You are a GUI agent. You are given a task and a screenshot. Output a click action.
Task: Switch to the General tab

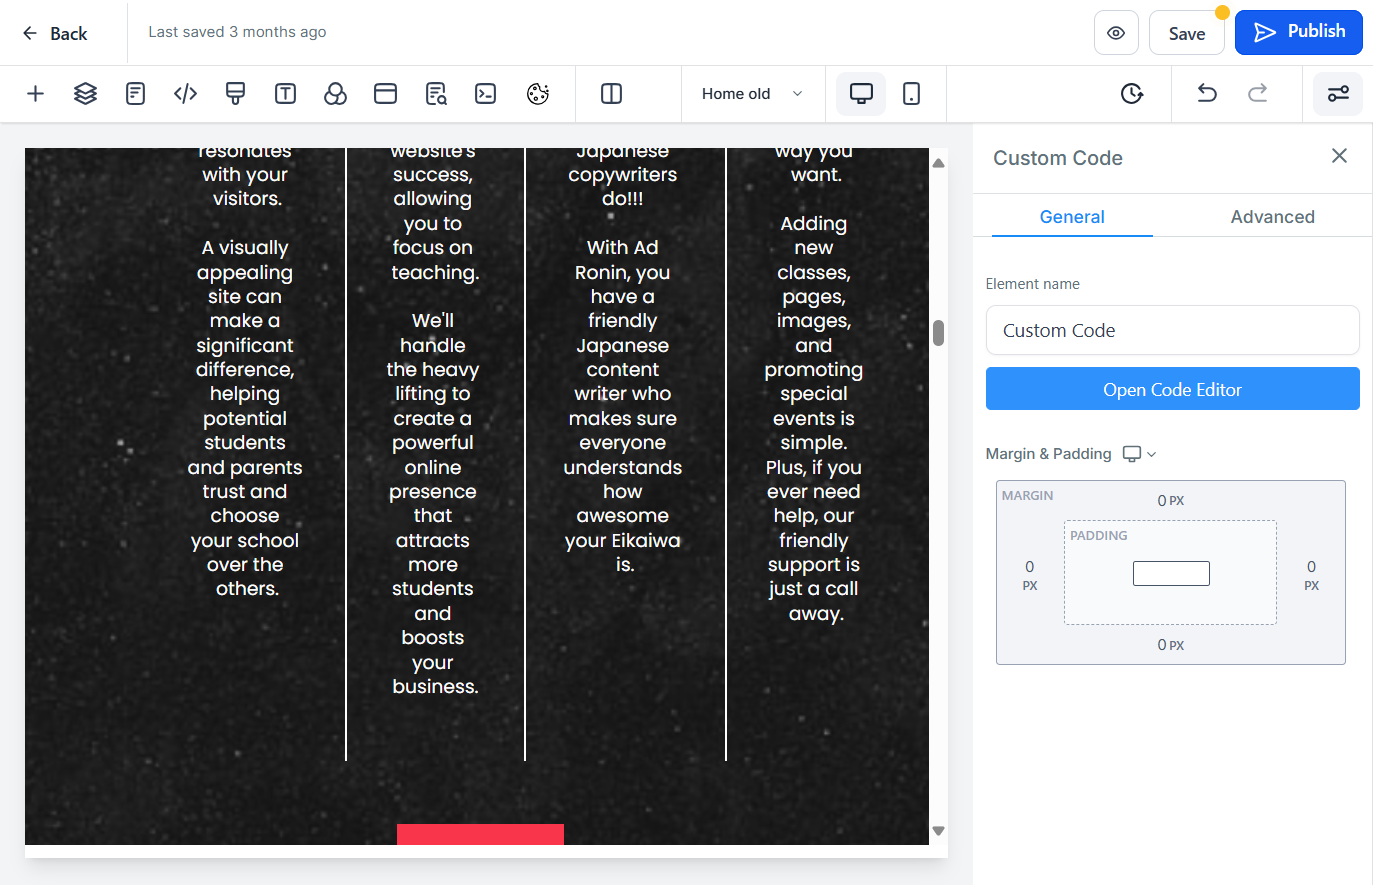[1072, 217]
